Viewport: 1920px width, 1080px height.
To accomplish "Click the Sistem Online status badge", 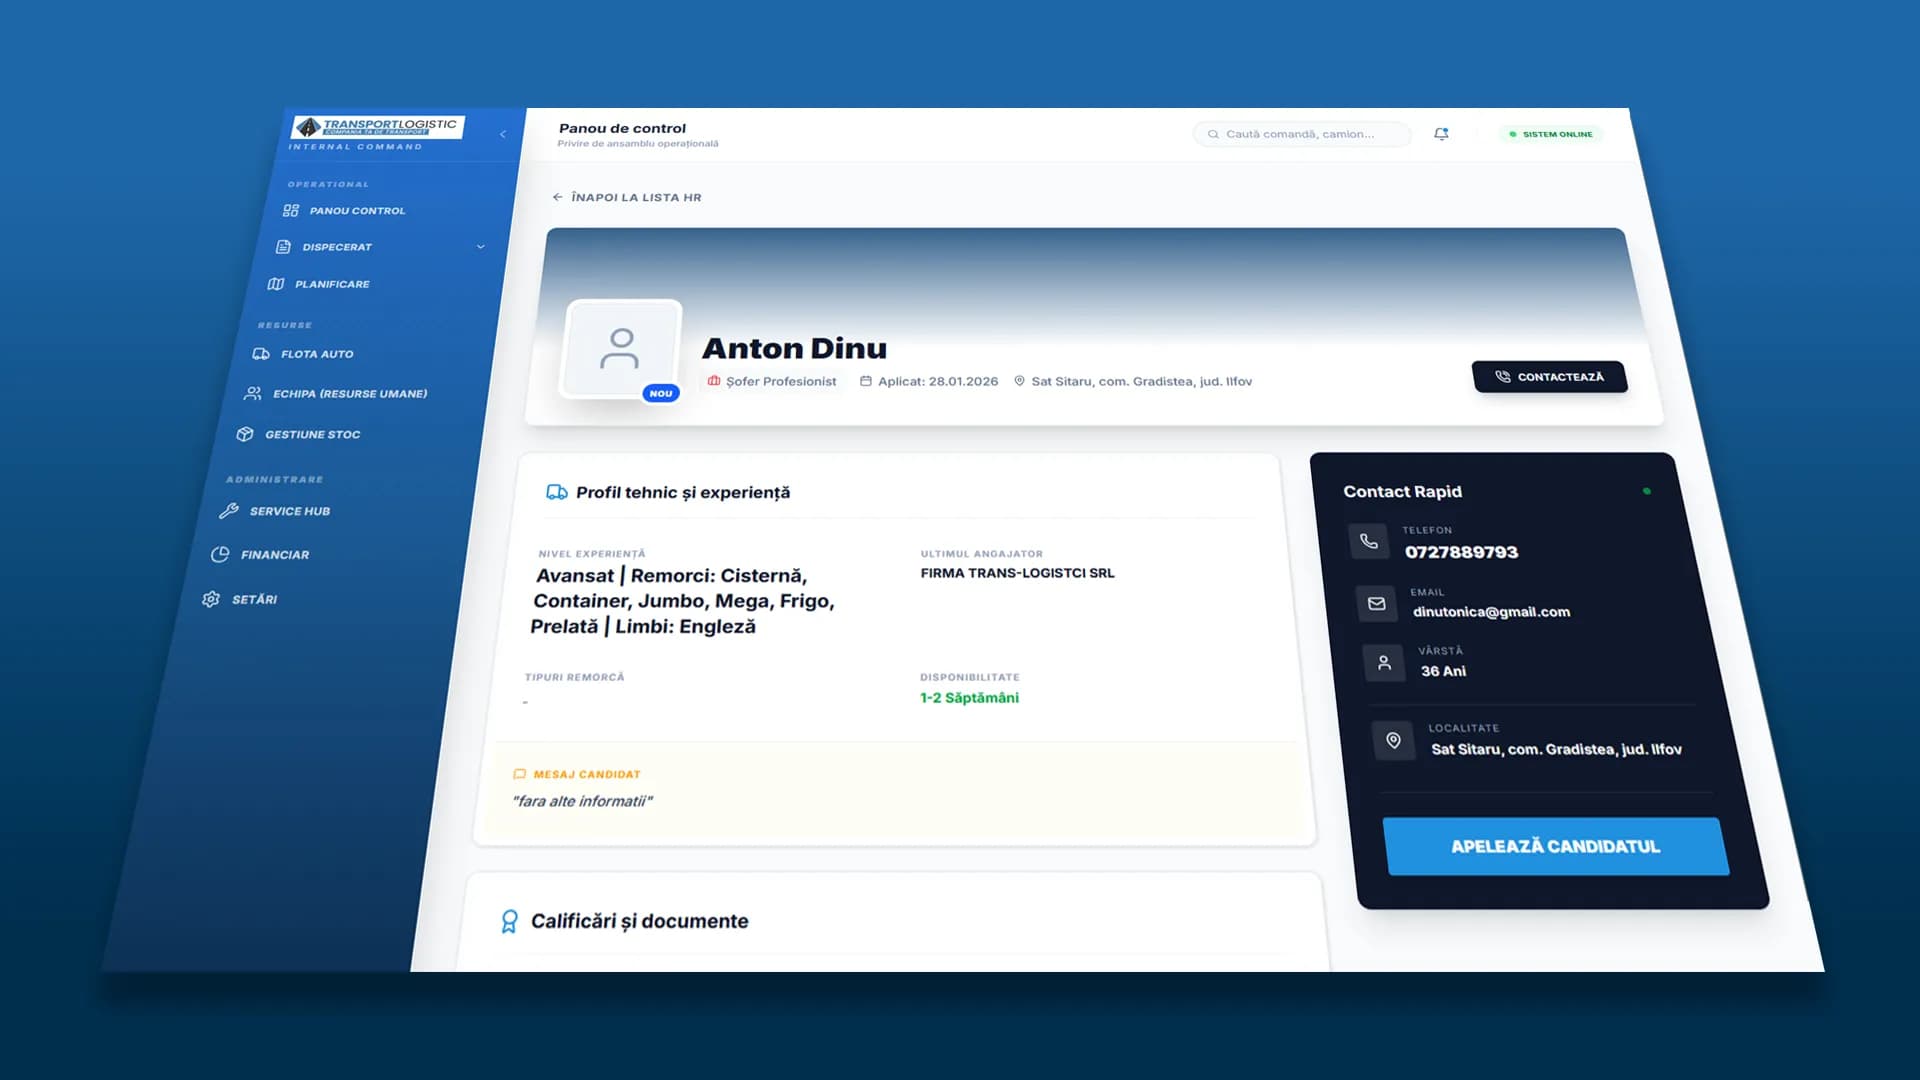I will coord(1551,134).
